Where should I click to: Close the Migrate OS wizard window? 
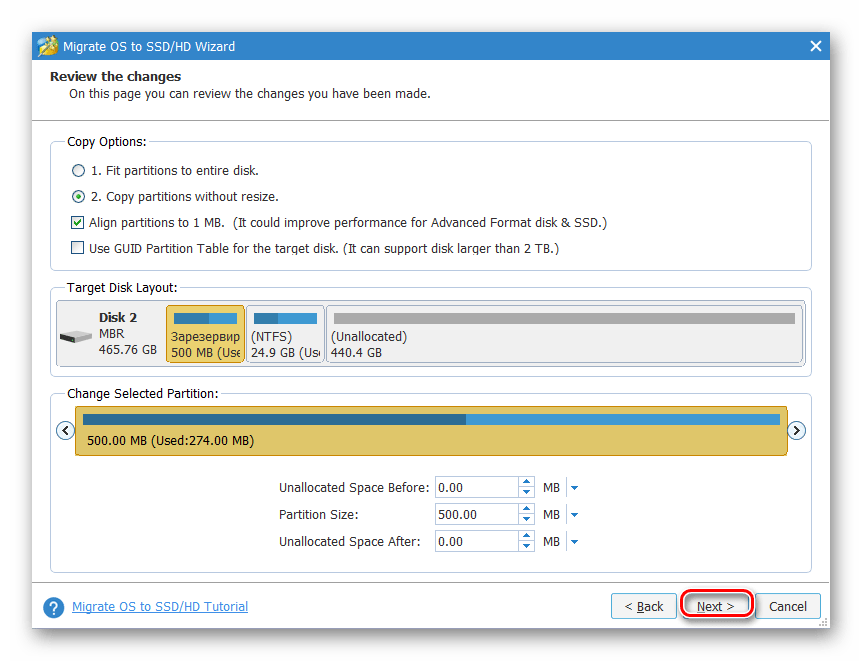coord(816,46)
